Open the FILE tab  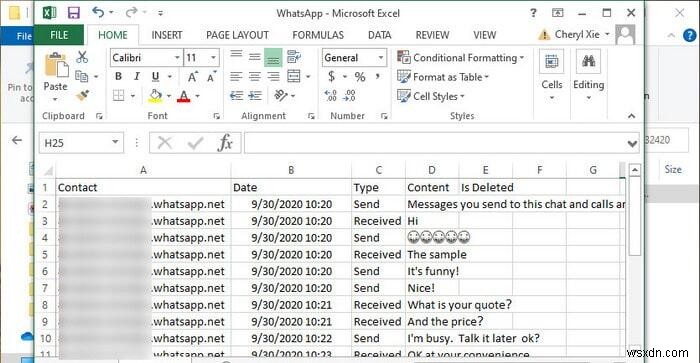[x=59, y=35]
